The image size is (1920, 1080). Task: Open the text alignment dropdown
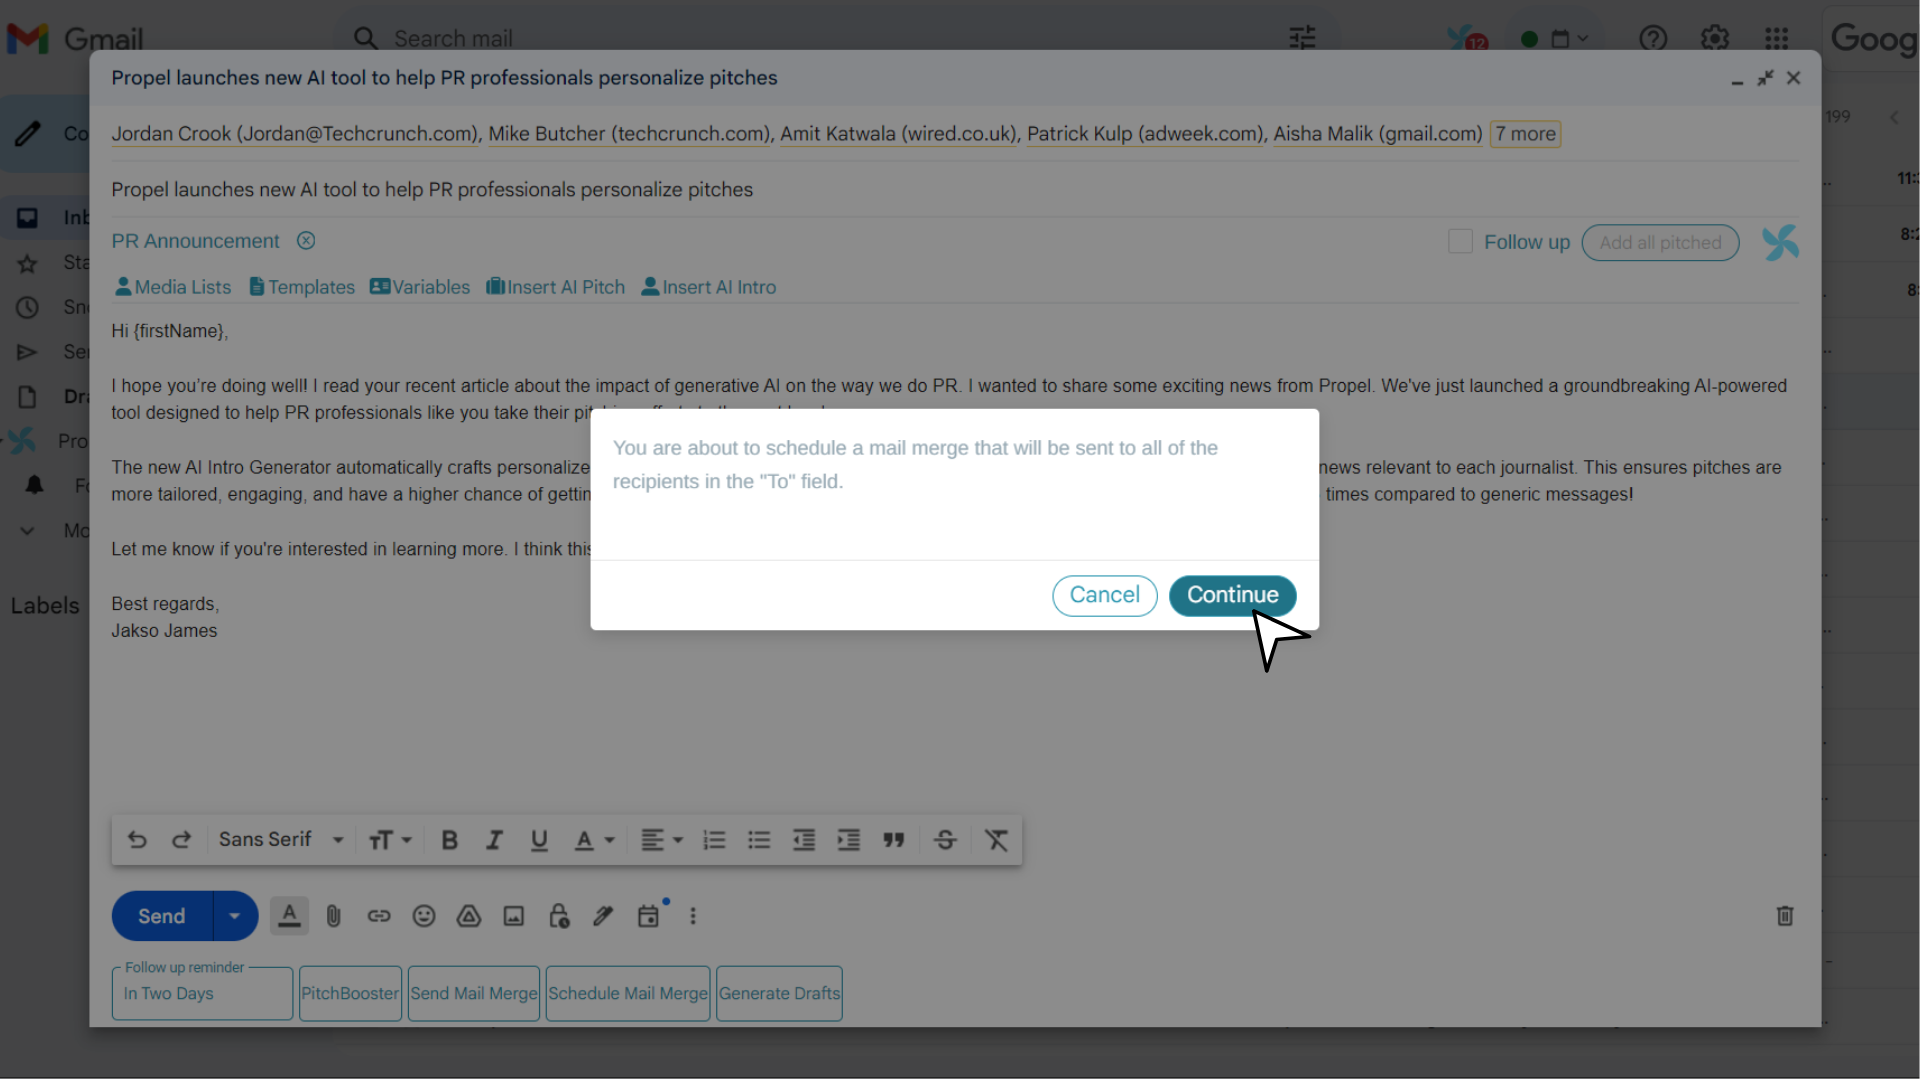661,840
